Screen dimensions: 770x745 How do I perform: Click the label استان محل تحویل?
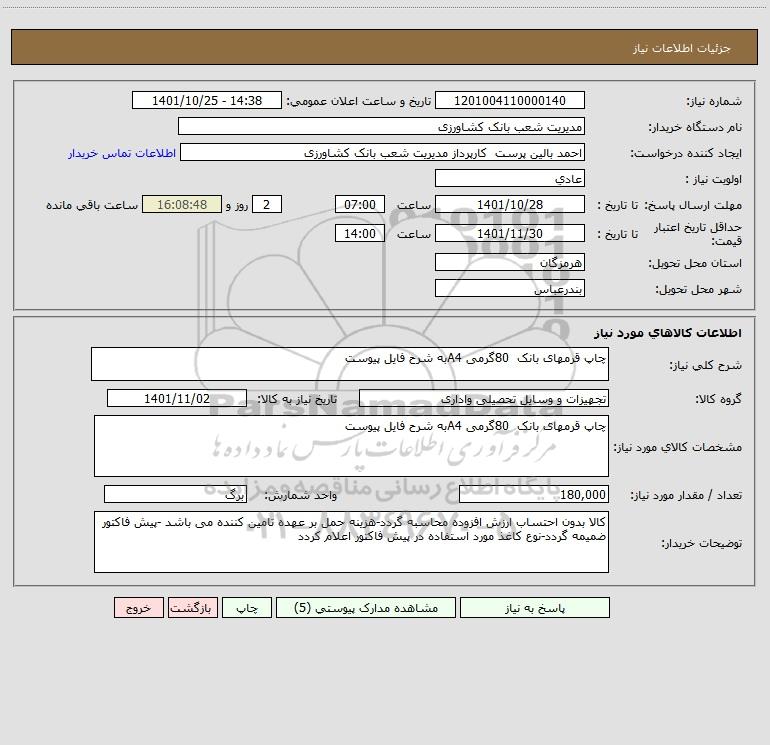(x=695, y=263)
